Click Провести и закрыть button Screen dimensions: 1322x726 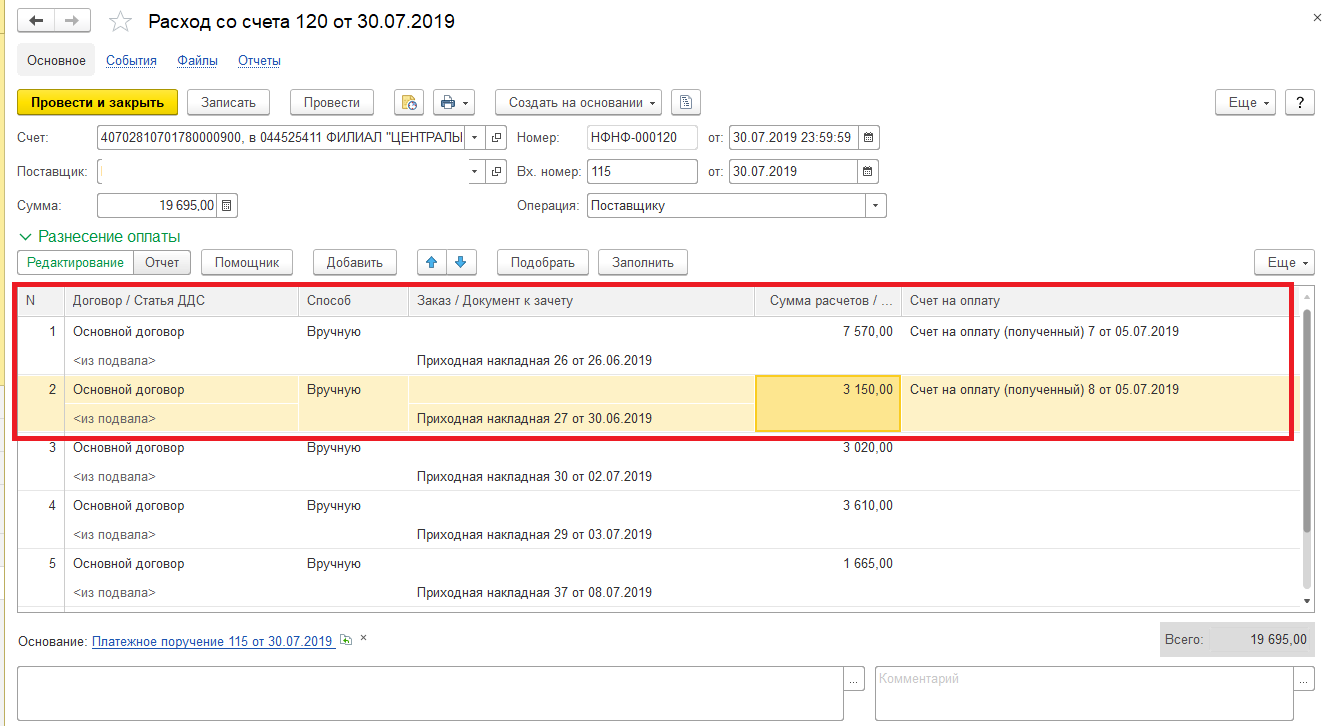(97, 102)
